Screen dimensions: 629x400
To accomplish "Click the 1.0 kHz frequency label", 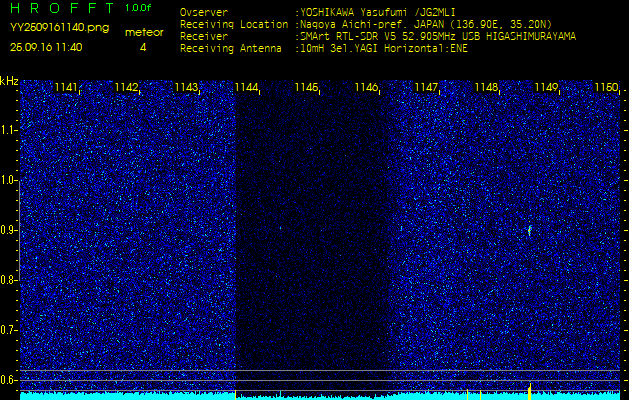I will pyautogui.click(x=7, y=181).
